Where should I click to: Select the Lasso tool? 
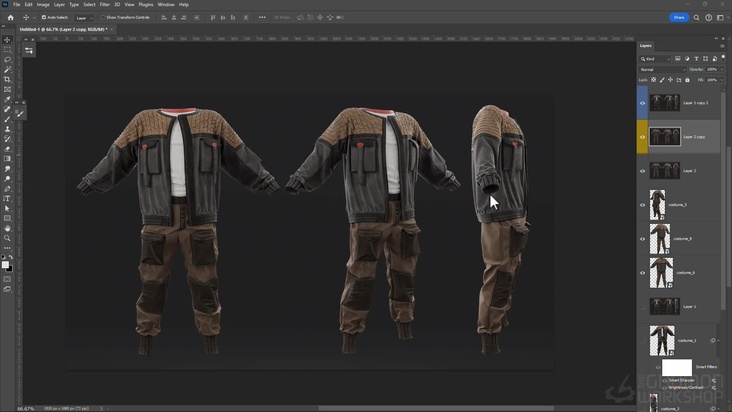pos(7,60)
